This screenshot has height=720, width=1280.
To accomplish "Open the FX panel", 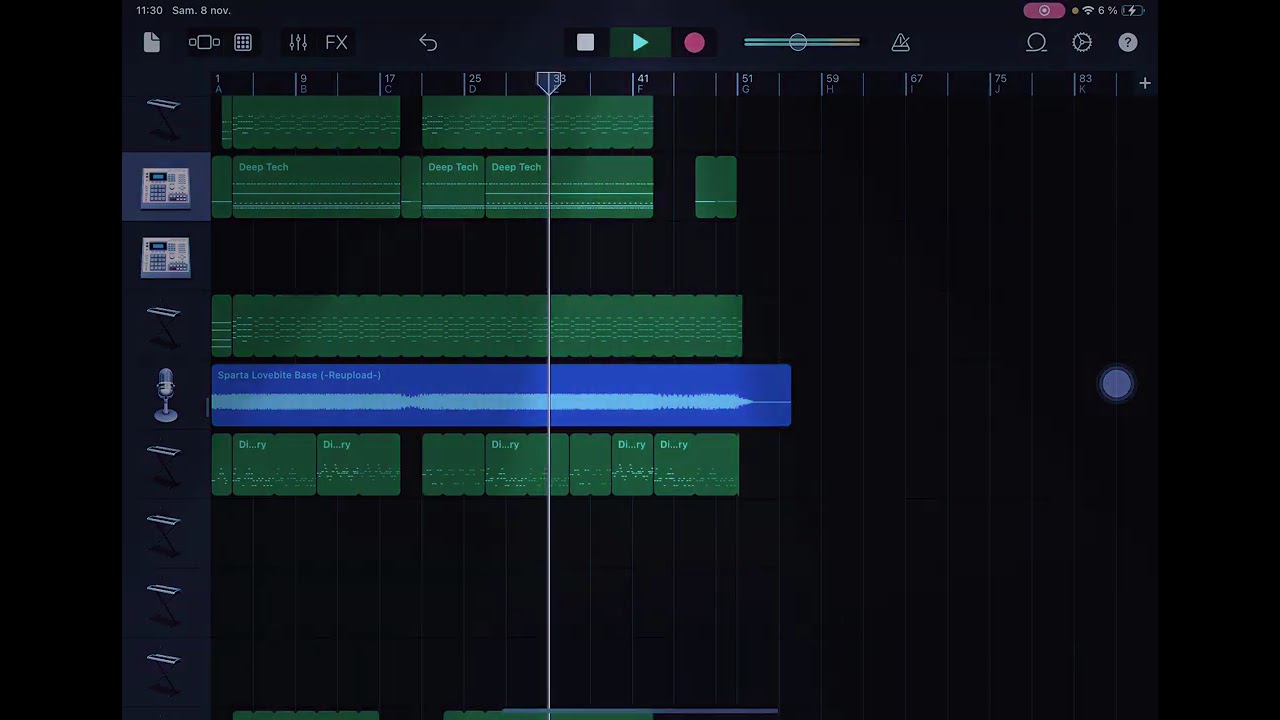I will pos(336,42).
